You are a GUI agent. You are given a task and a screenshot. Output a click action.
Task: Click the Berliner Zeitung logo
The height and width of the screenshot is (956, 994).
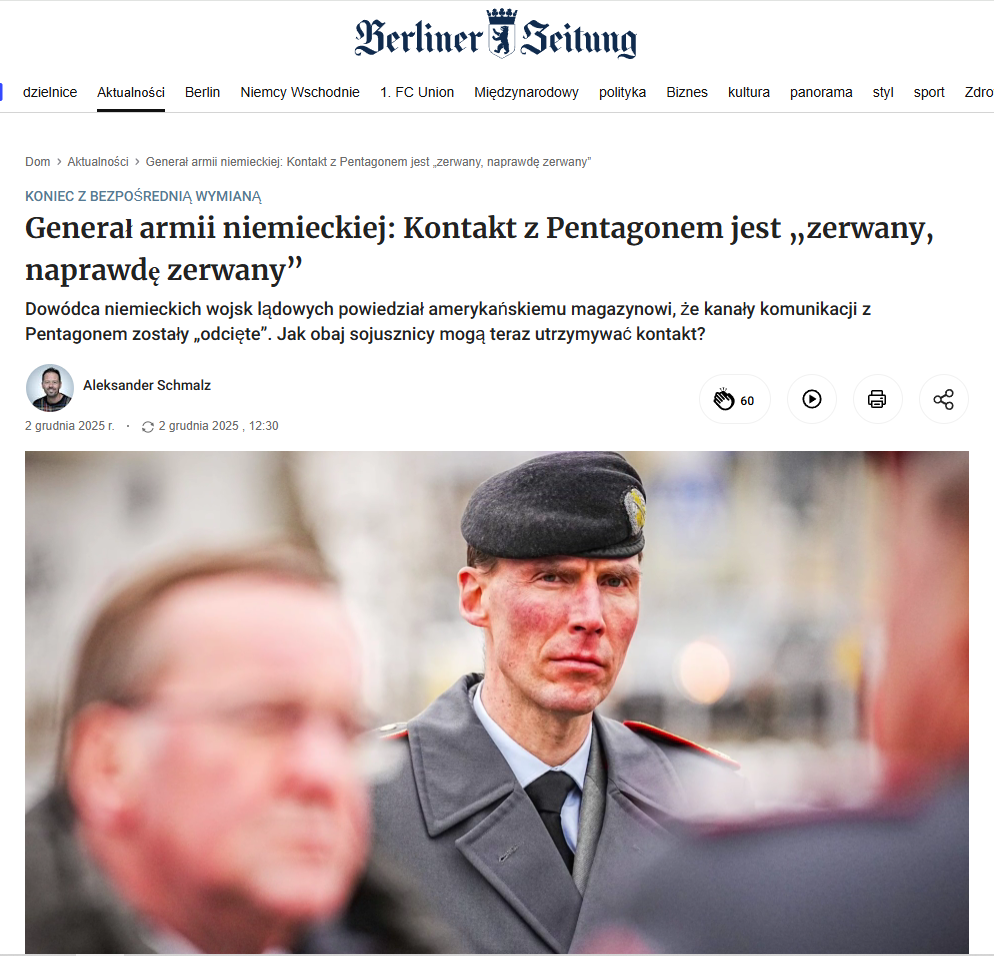[496, 34]
